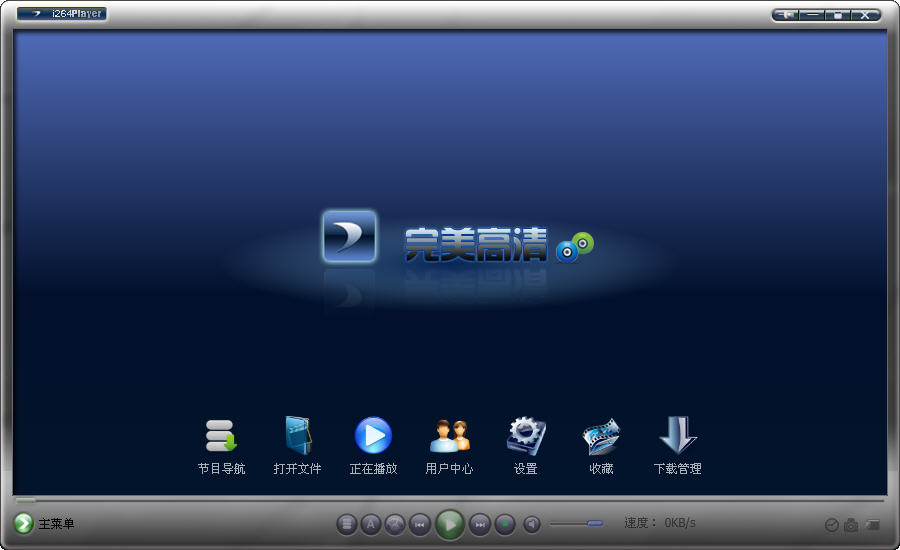Mute the audio with the speaker button
Viewport: 900px width, 550px height.
pyautogui.click(x=532, y=524)
